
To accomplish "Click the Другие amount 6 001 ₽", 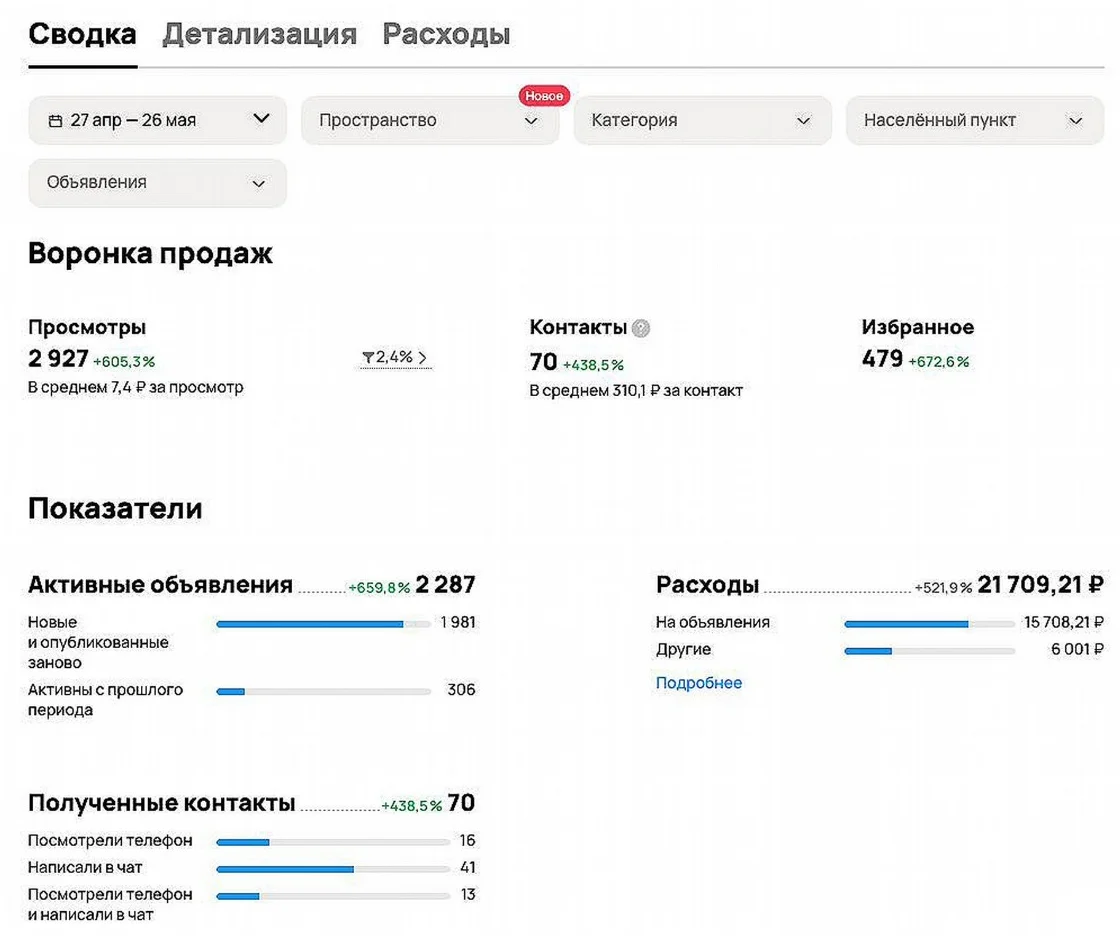I will click(1077, 649).
